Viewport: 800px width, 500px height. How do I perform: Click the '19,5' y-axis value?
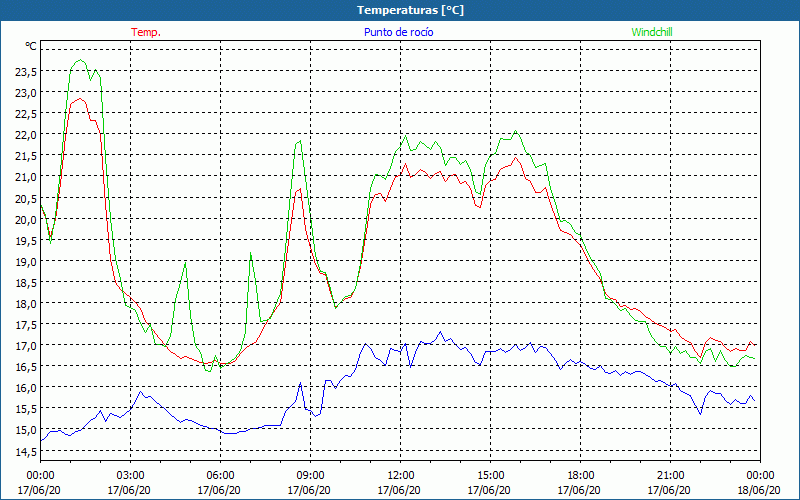click(26, 241)
